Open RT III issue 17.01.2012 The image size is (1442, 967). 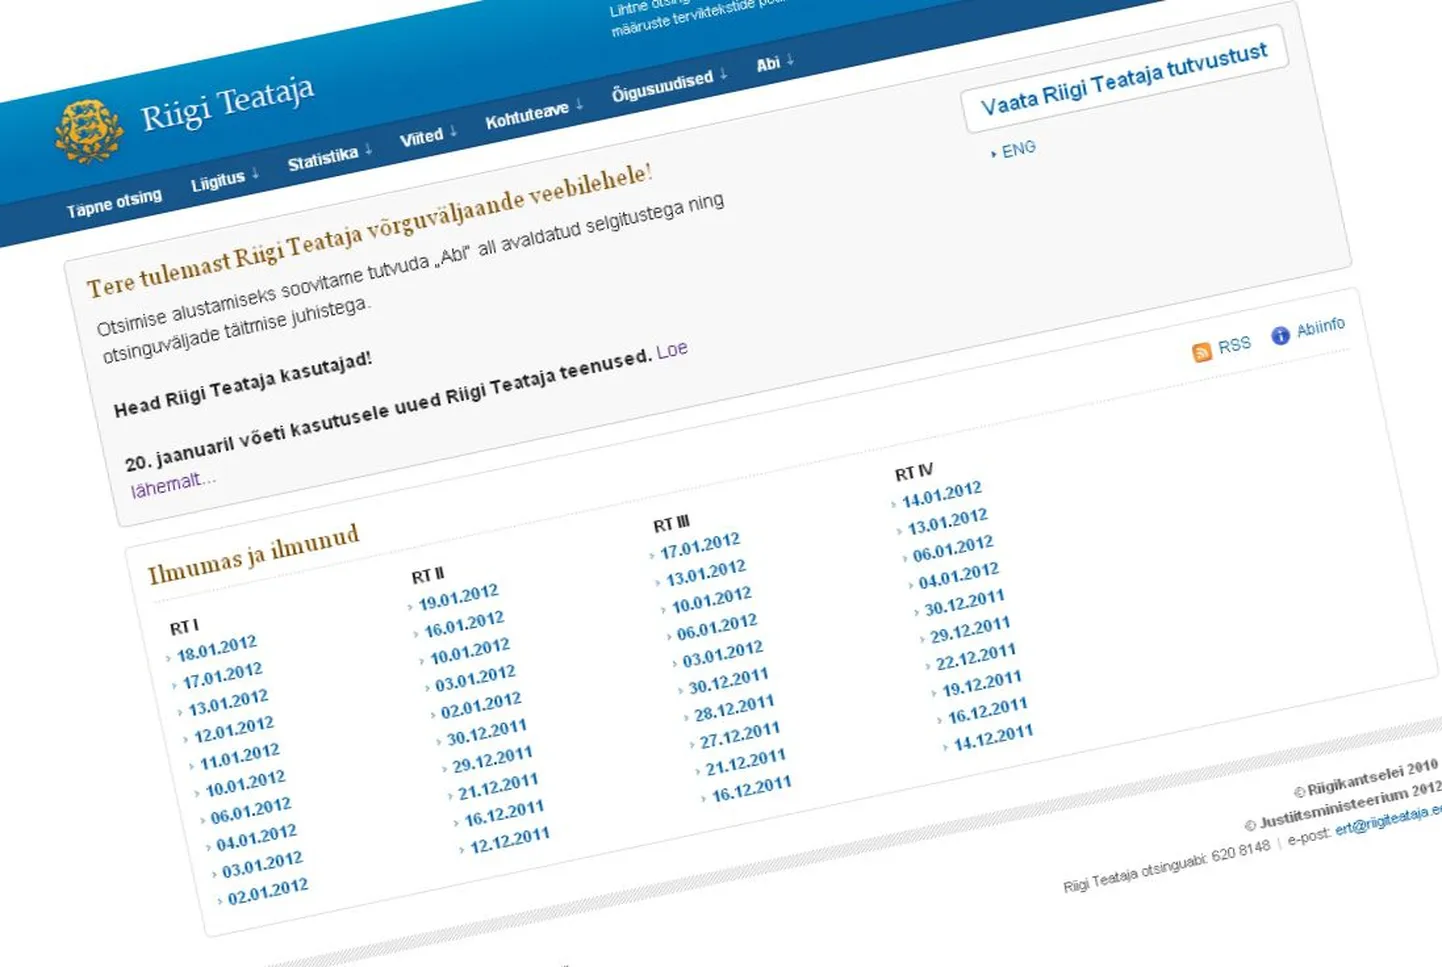(700, 546)
